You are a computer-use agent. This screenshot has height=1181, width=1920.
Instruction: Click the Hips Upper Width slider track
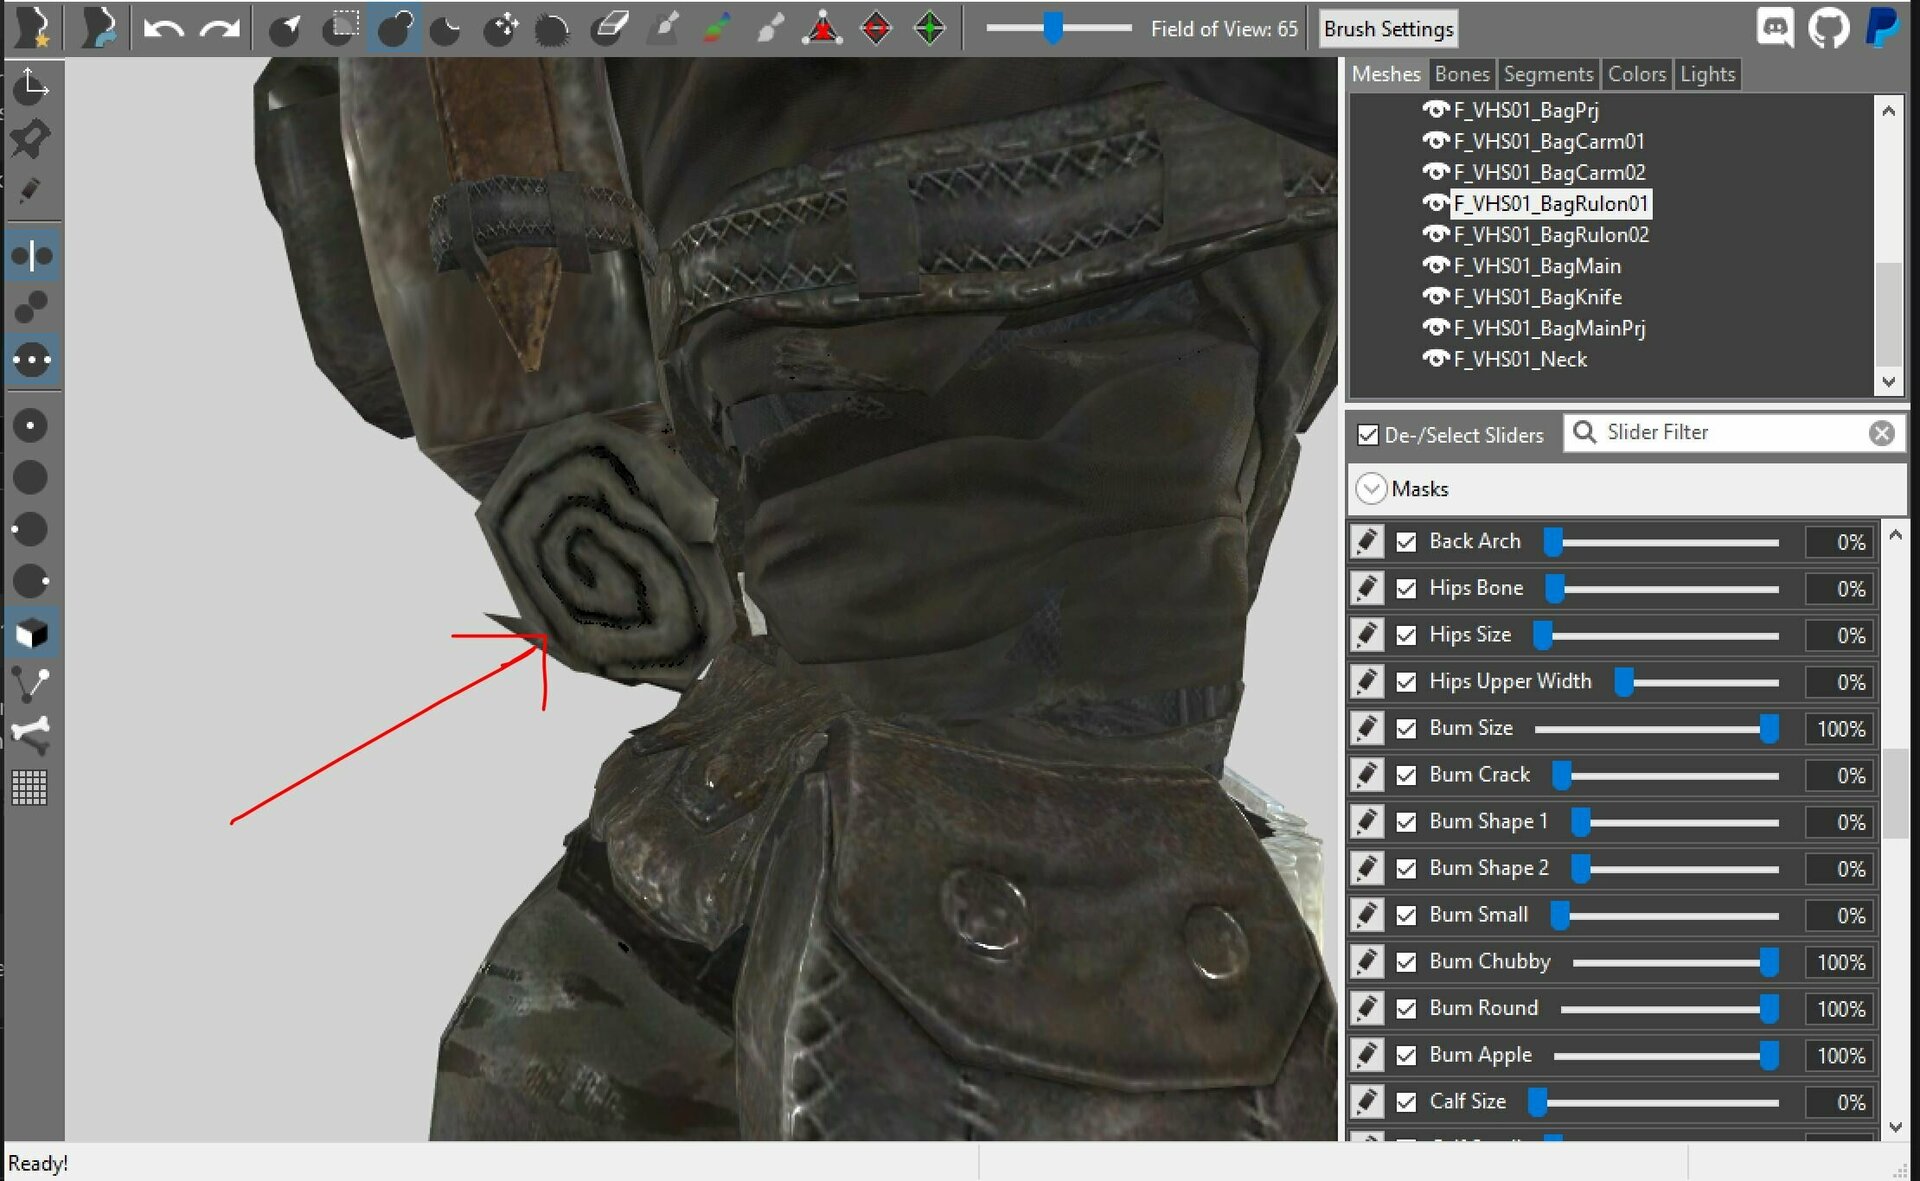click(x=1697, y=682)
